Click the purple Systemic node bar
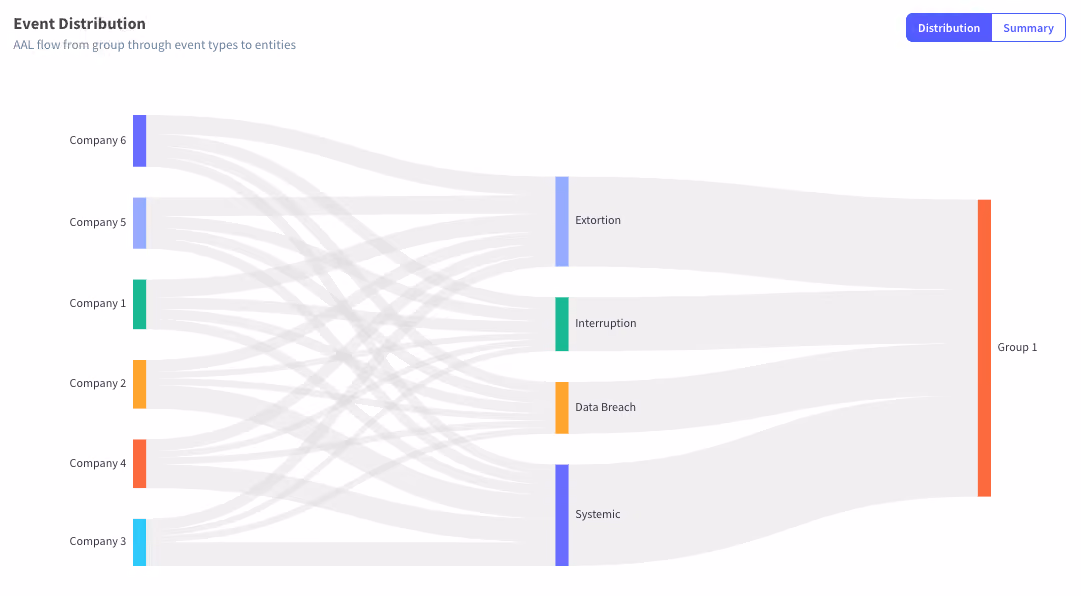1081x596 pixels. click(x=562, y=515)
